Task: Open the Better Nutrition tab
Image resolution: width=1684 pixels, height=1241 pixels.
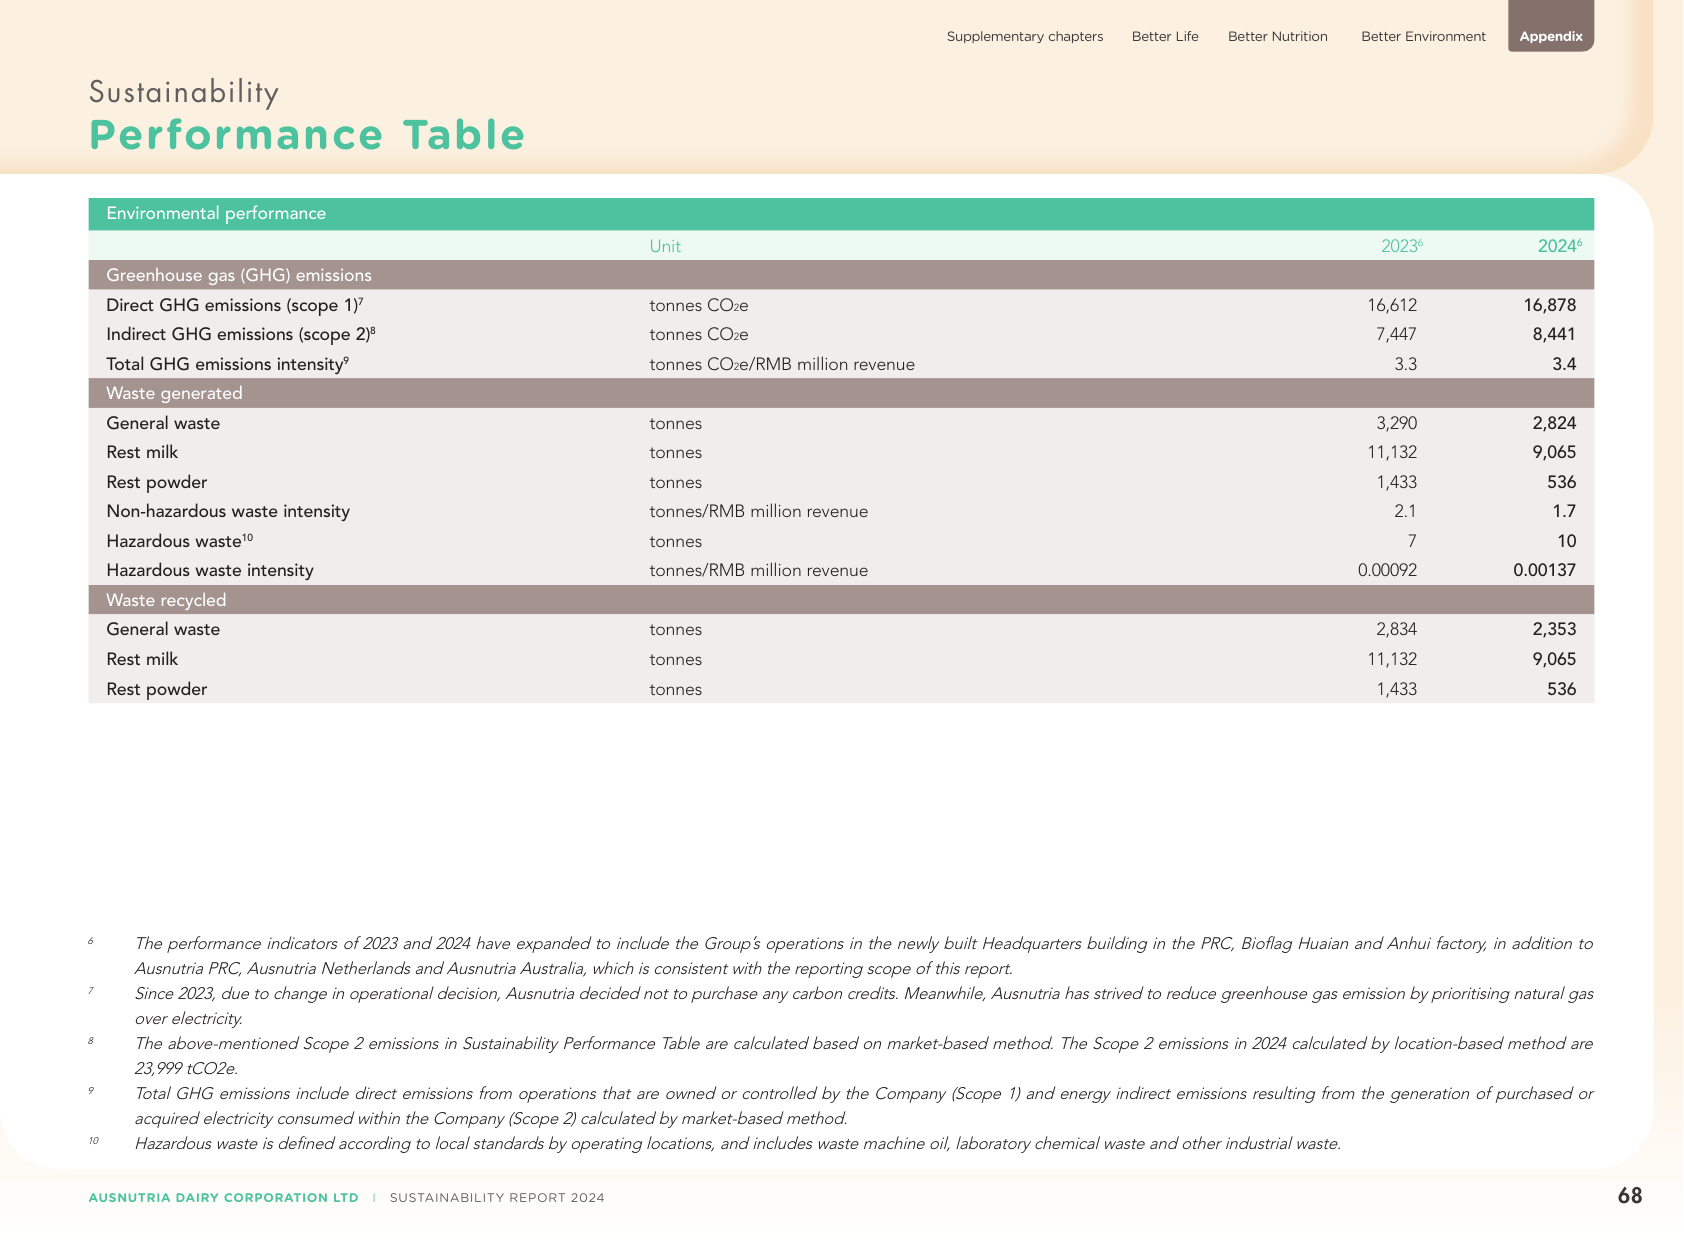Action: pyautogui.click(x=1278, y=37)
